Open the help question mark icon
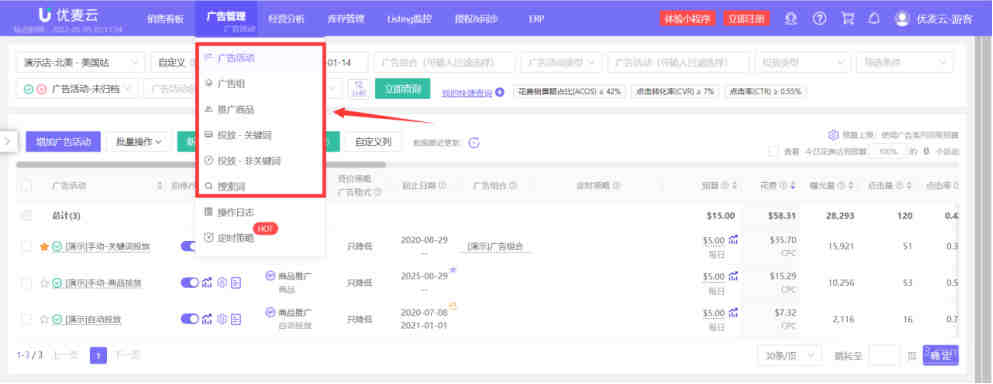Viewport: 993px width, 384px height. [x=819, y=18]
